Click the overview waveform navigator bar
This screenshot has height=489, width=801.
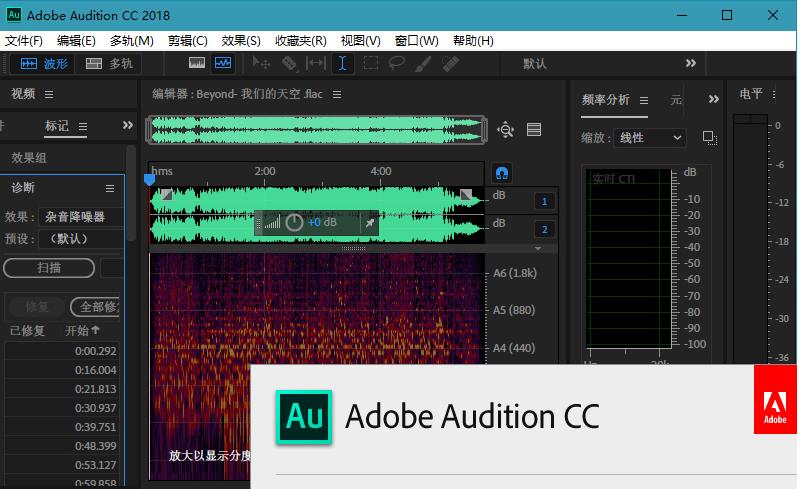(x=316, y=130)
